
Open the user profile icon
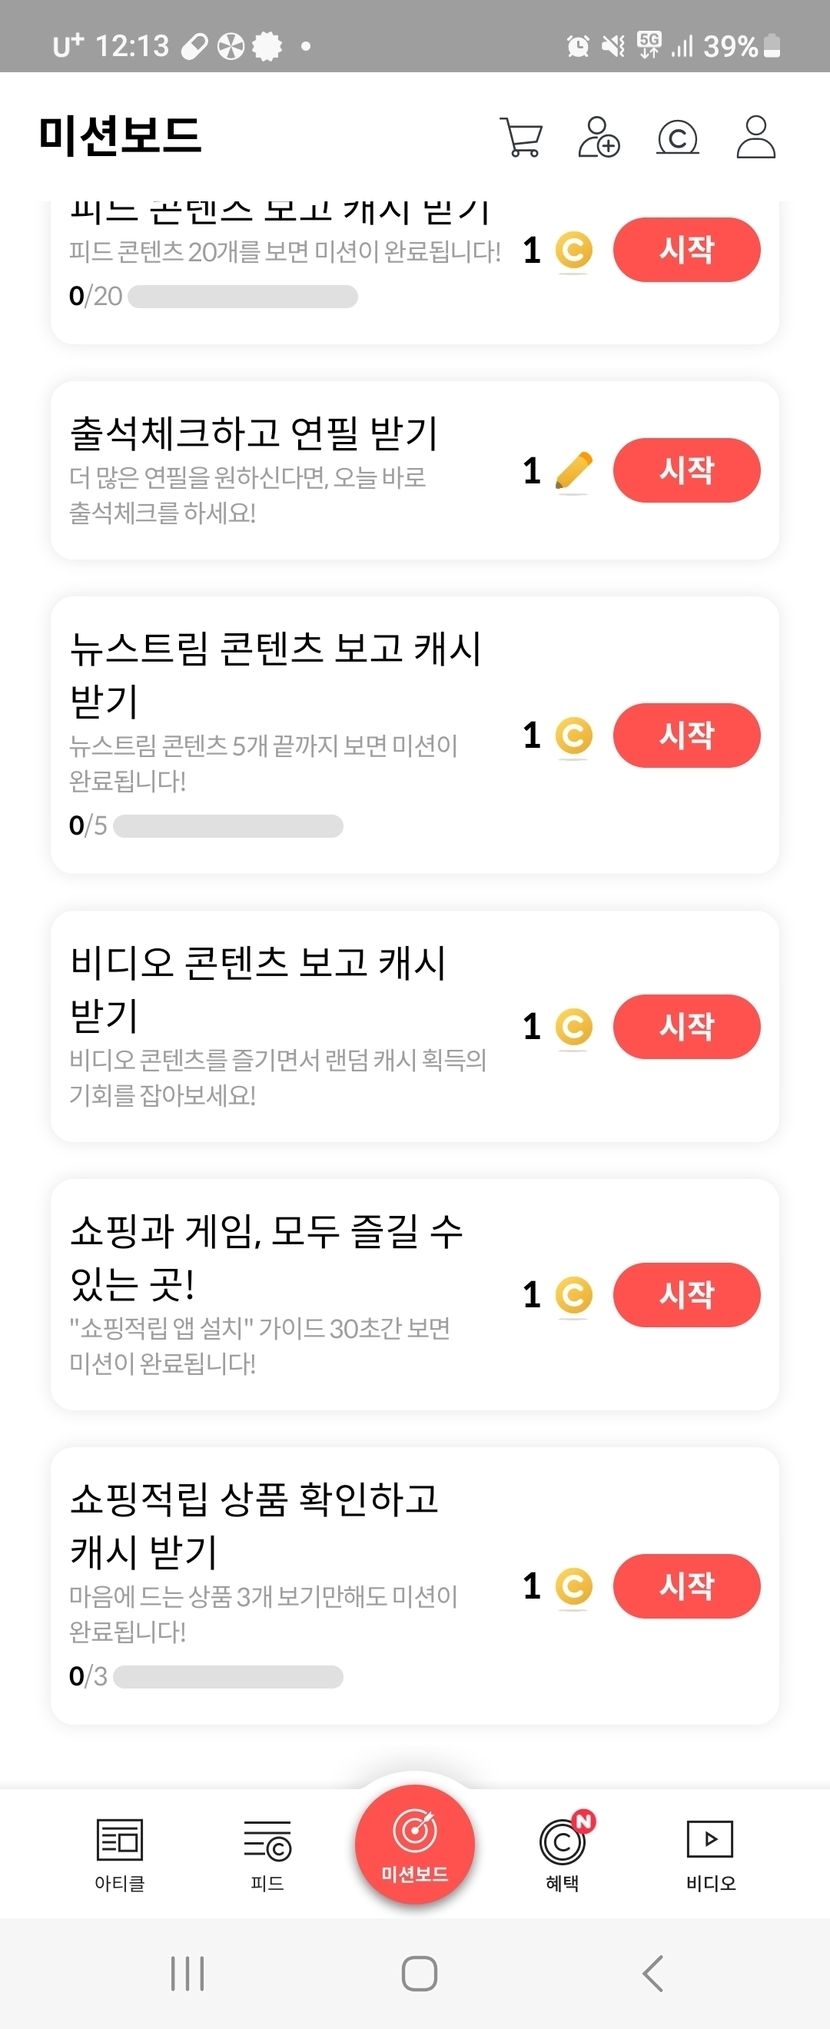[756, 138]
